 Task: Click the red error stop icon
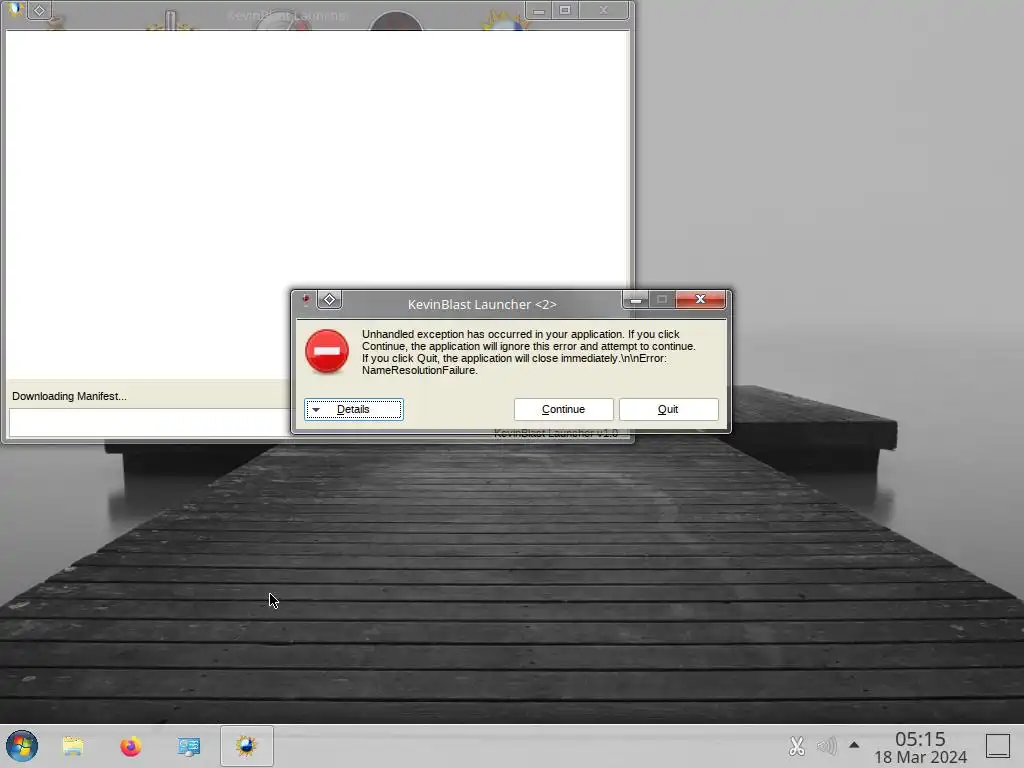(x=327, y=351)
